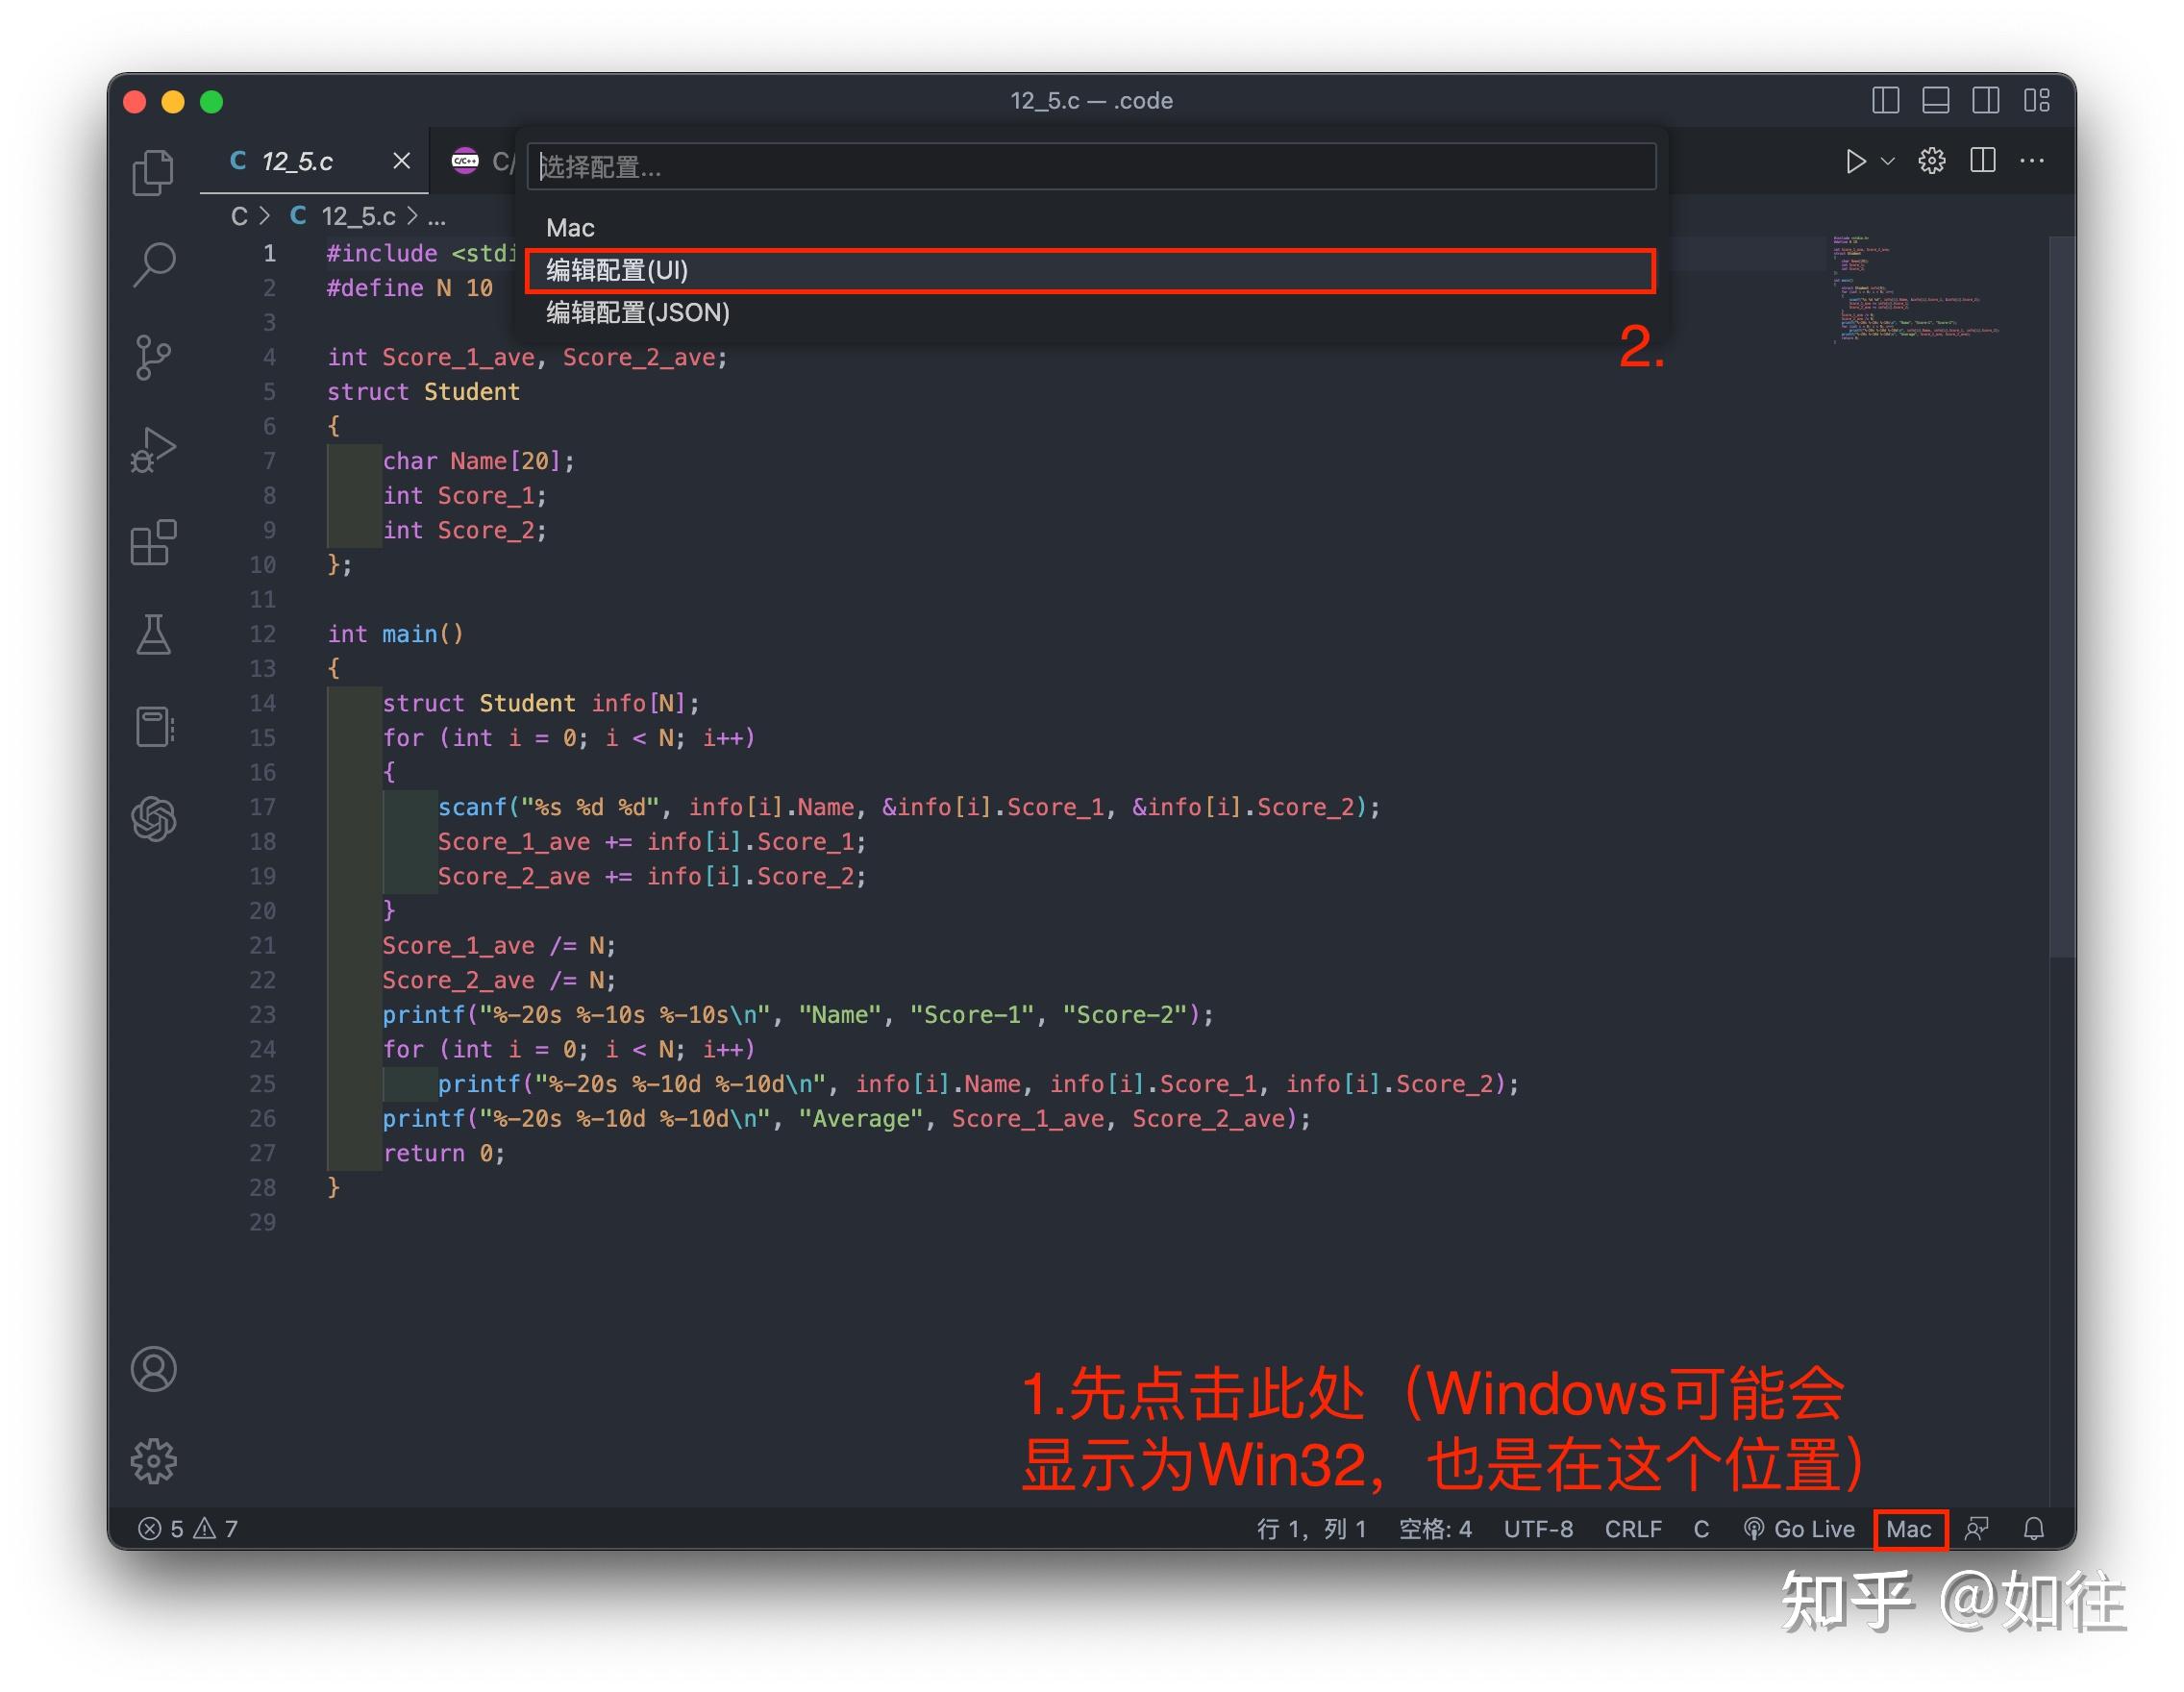Open the ChatGPT extension sidebar icon

coord(155,820)
